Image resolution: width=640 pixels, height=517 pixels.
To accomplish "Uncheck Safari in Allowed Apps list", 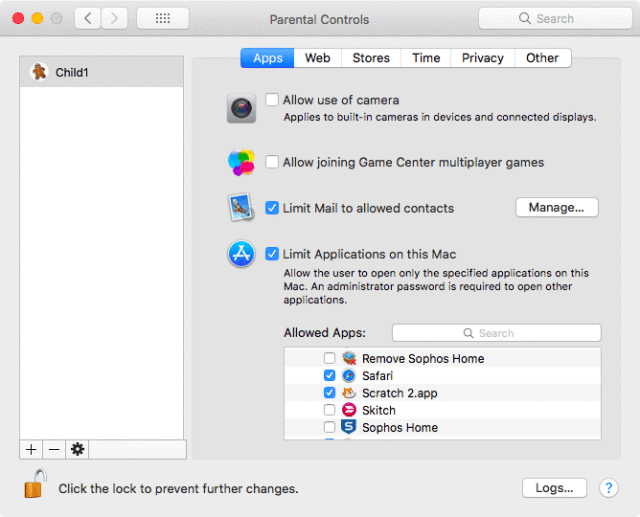I will 329,375.
